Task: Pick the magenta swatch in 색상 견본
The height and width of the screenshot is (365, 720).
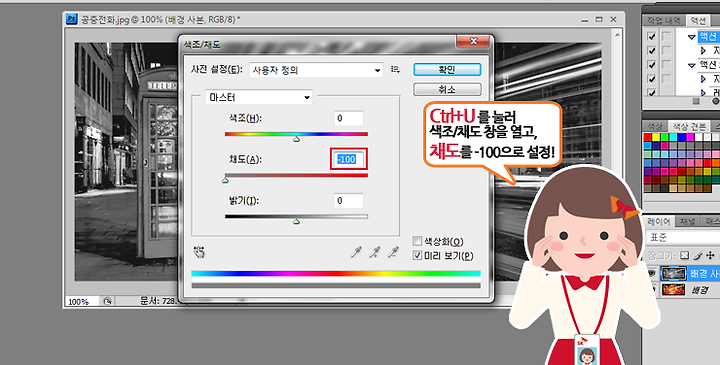Action: (690, 137)
